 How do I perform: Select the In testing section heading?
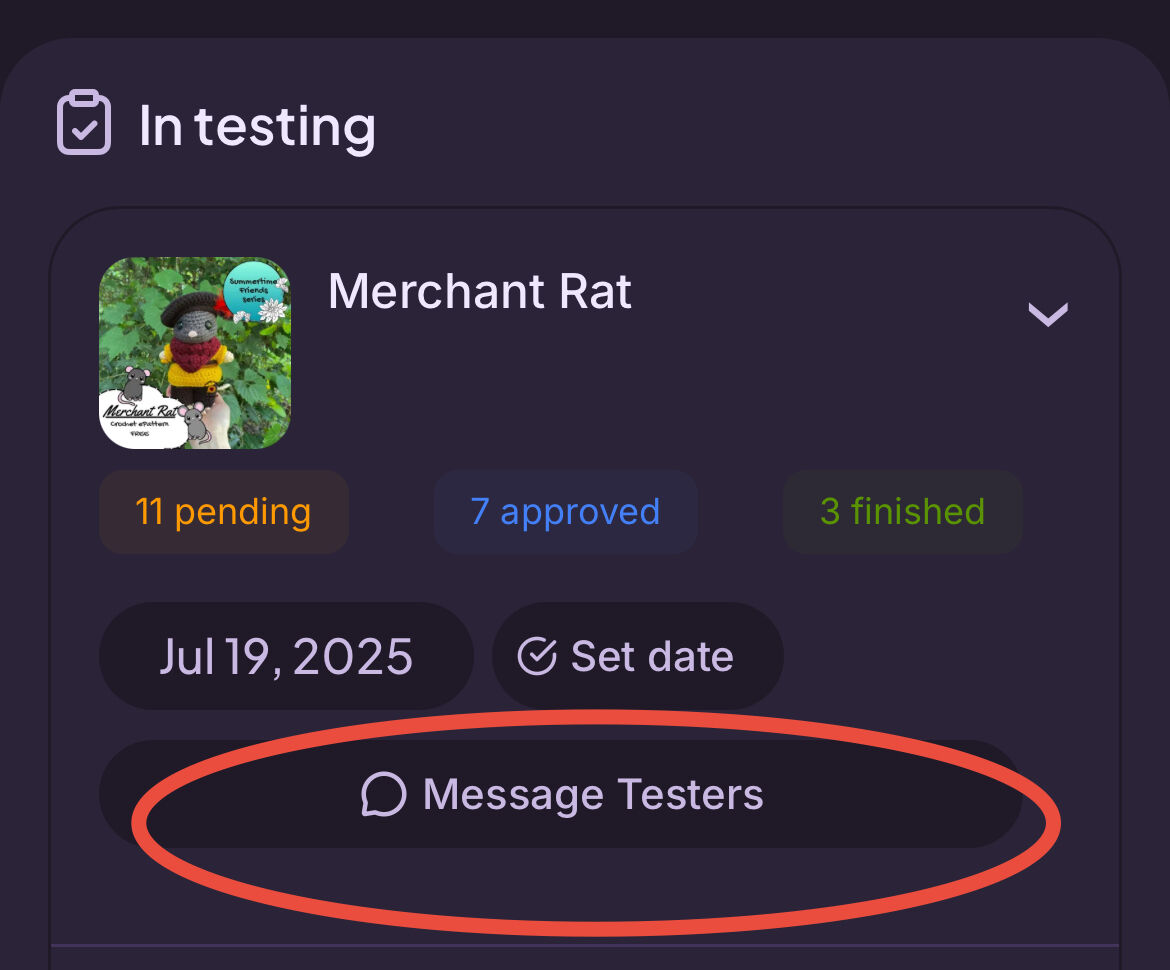(257, 127)
